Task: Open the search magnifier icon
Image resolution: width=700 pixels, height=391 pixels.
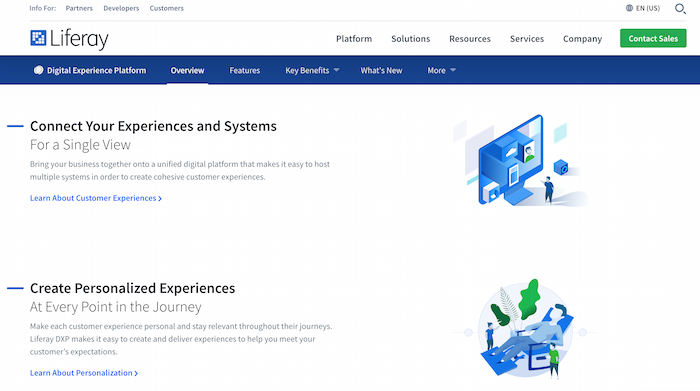Action: (680, 8)
